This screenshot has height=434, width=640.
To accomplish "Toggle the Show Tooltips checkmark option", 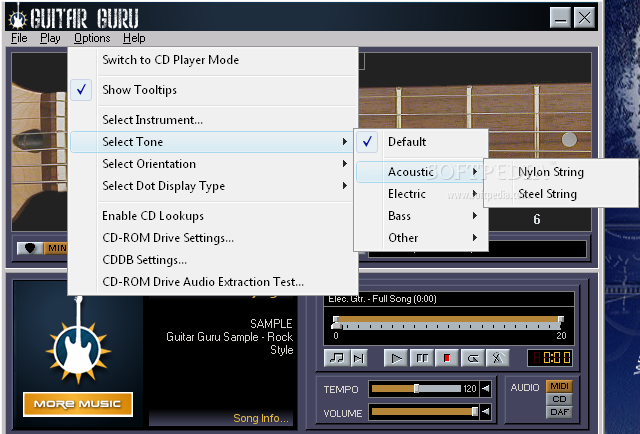I will [x=212, y=90].
